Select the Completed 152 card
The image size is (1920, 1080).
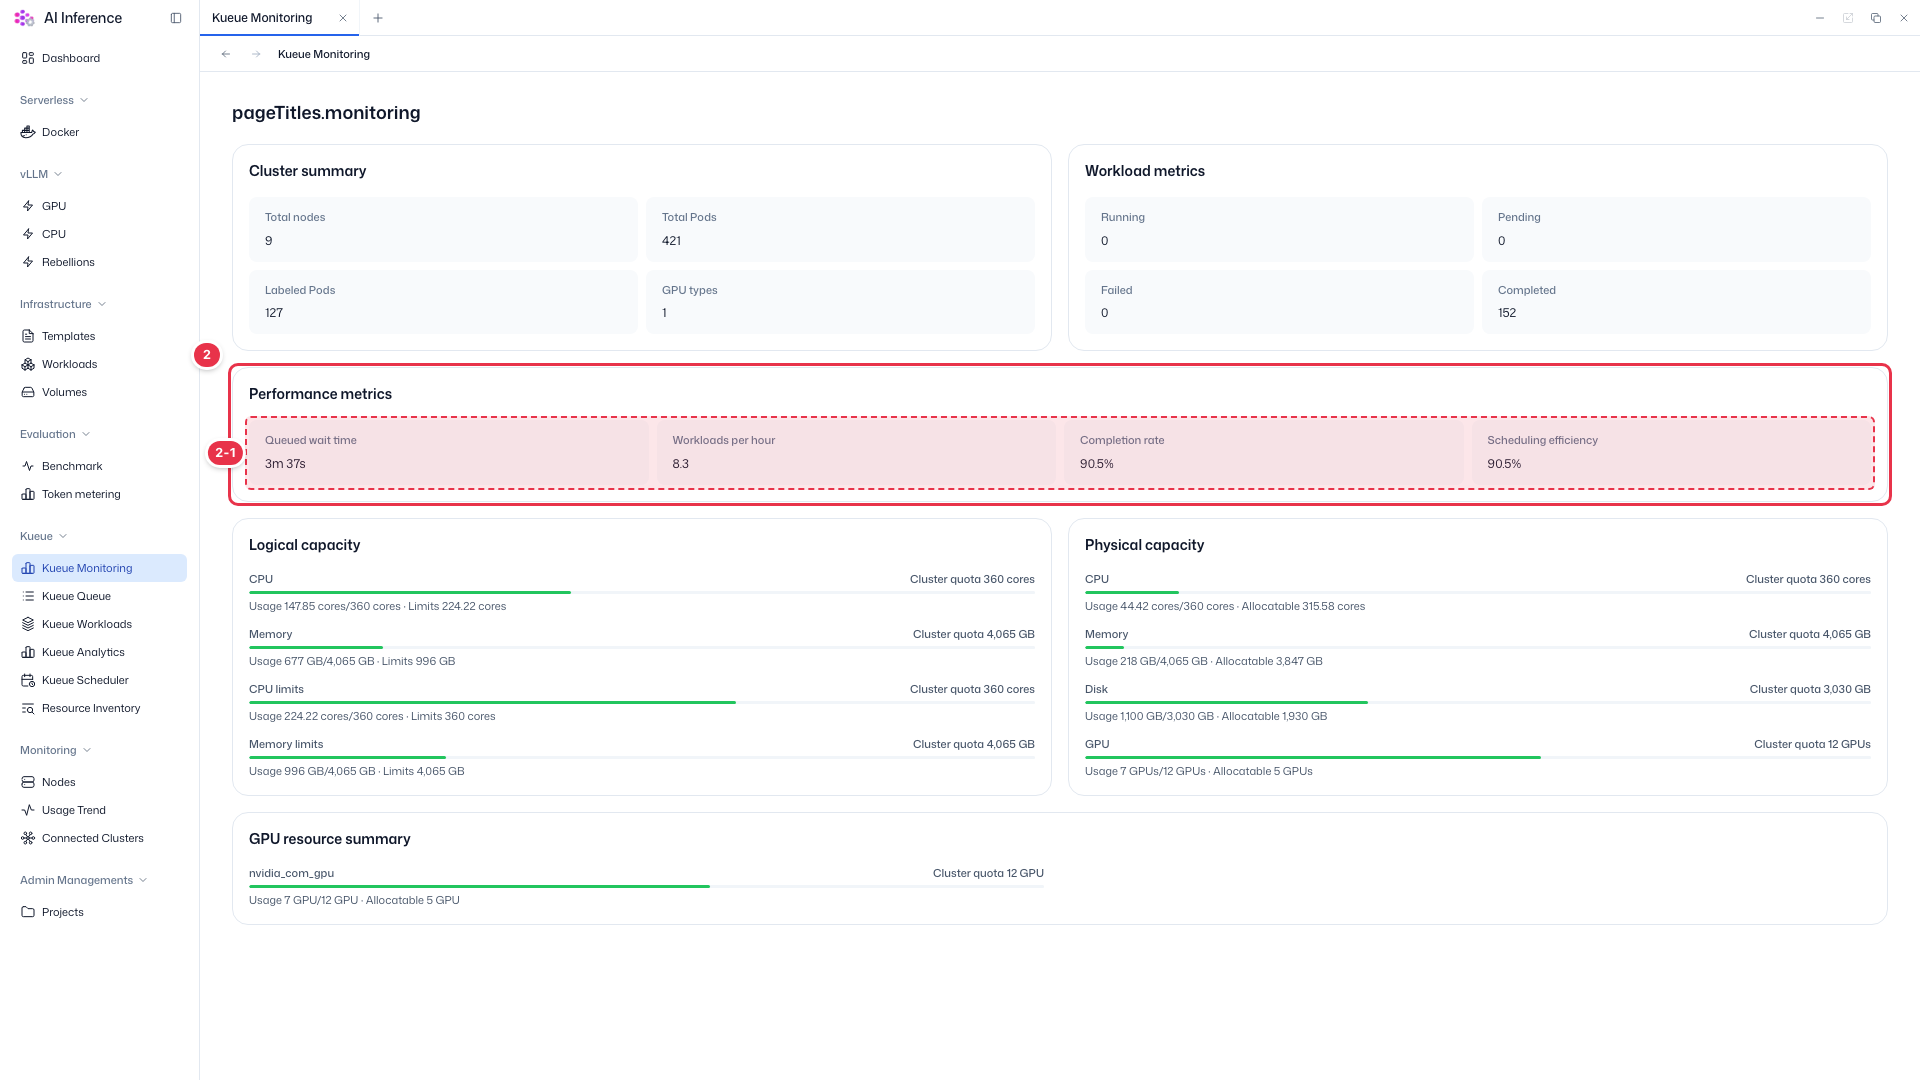click(x=1676, y=302)
